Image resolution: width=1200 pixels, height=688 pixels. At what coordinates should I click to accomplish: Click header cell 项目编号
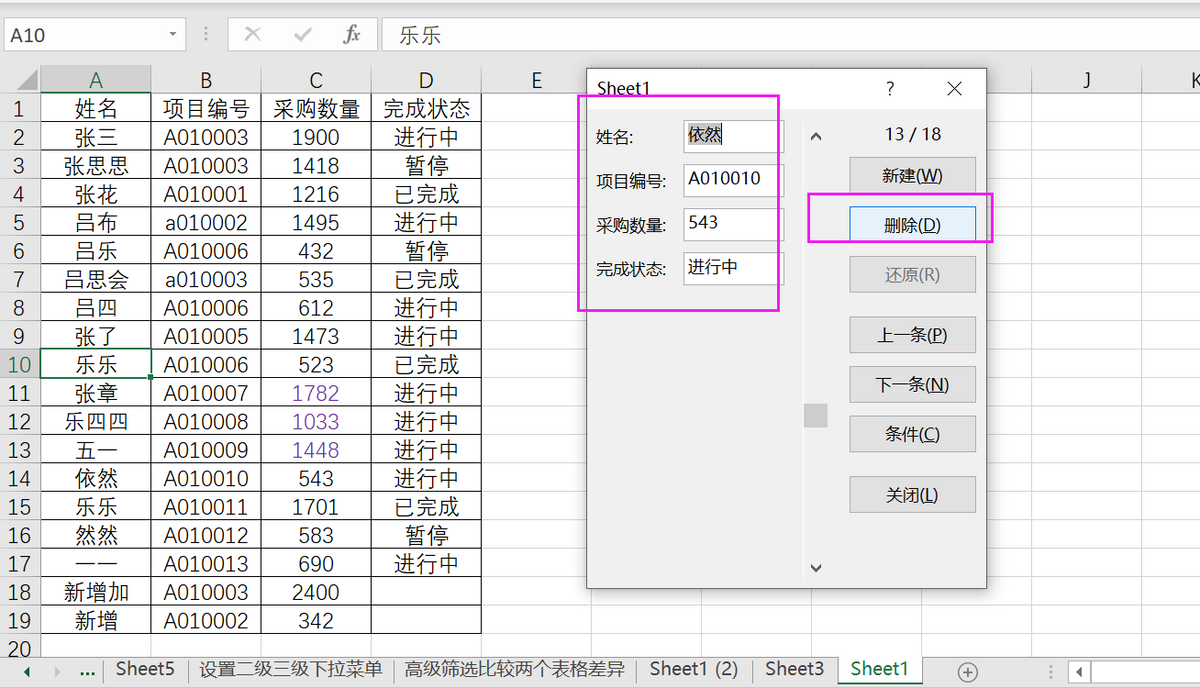pyautogui.click(x=206, y=108)
